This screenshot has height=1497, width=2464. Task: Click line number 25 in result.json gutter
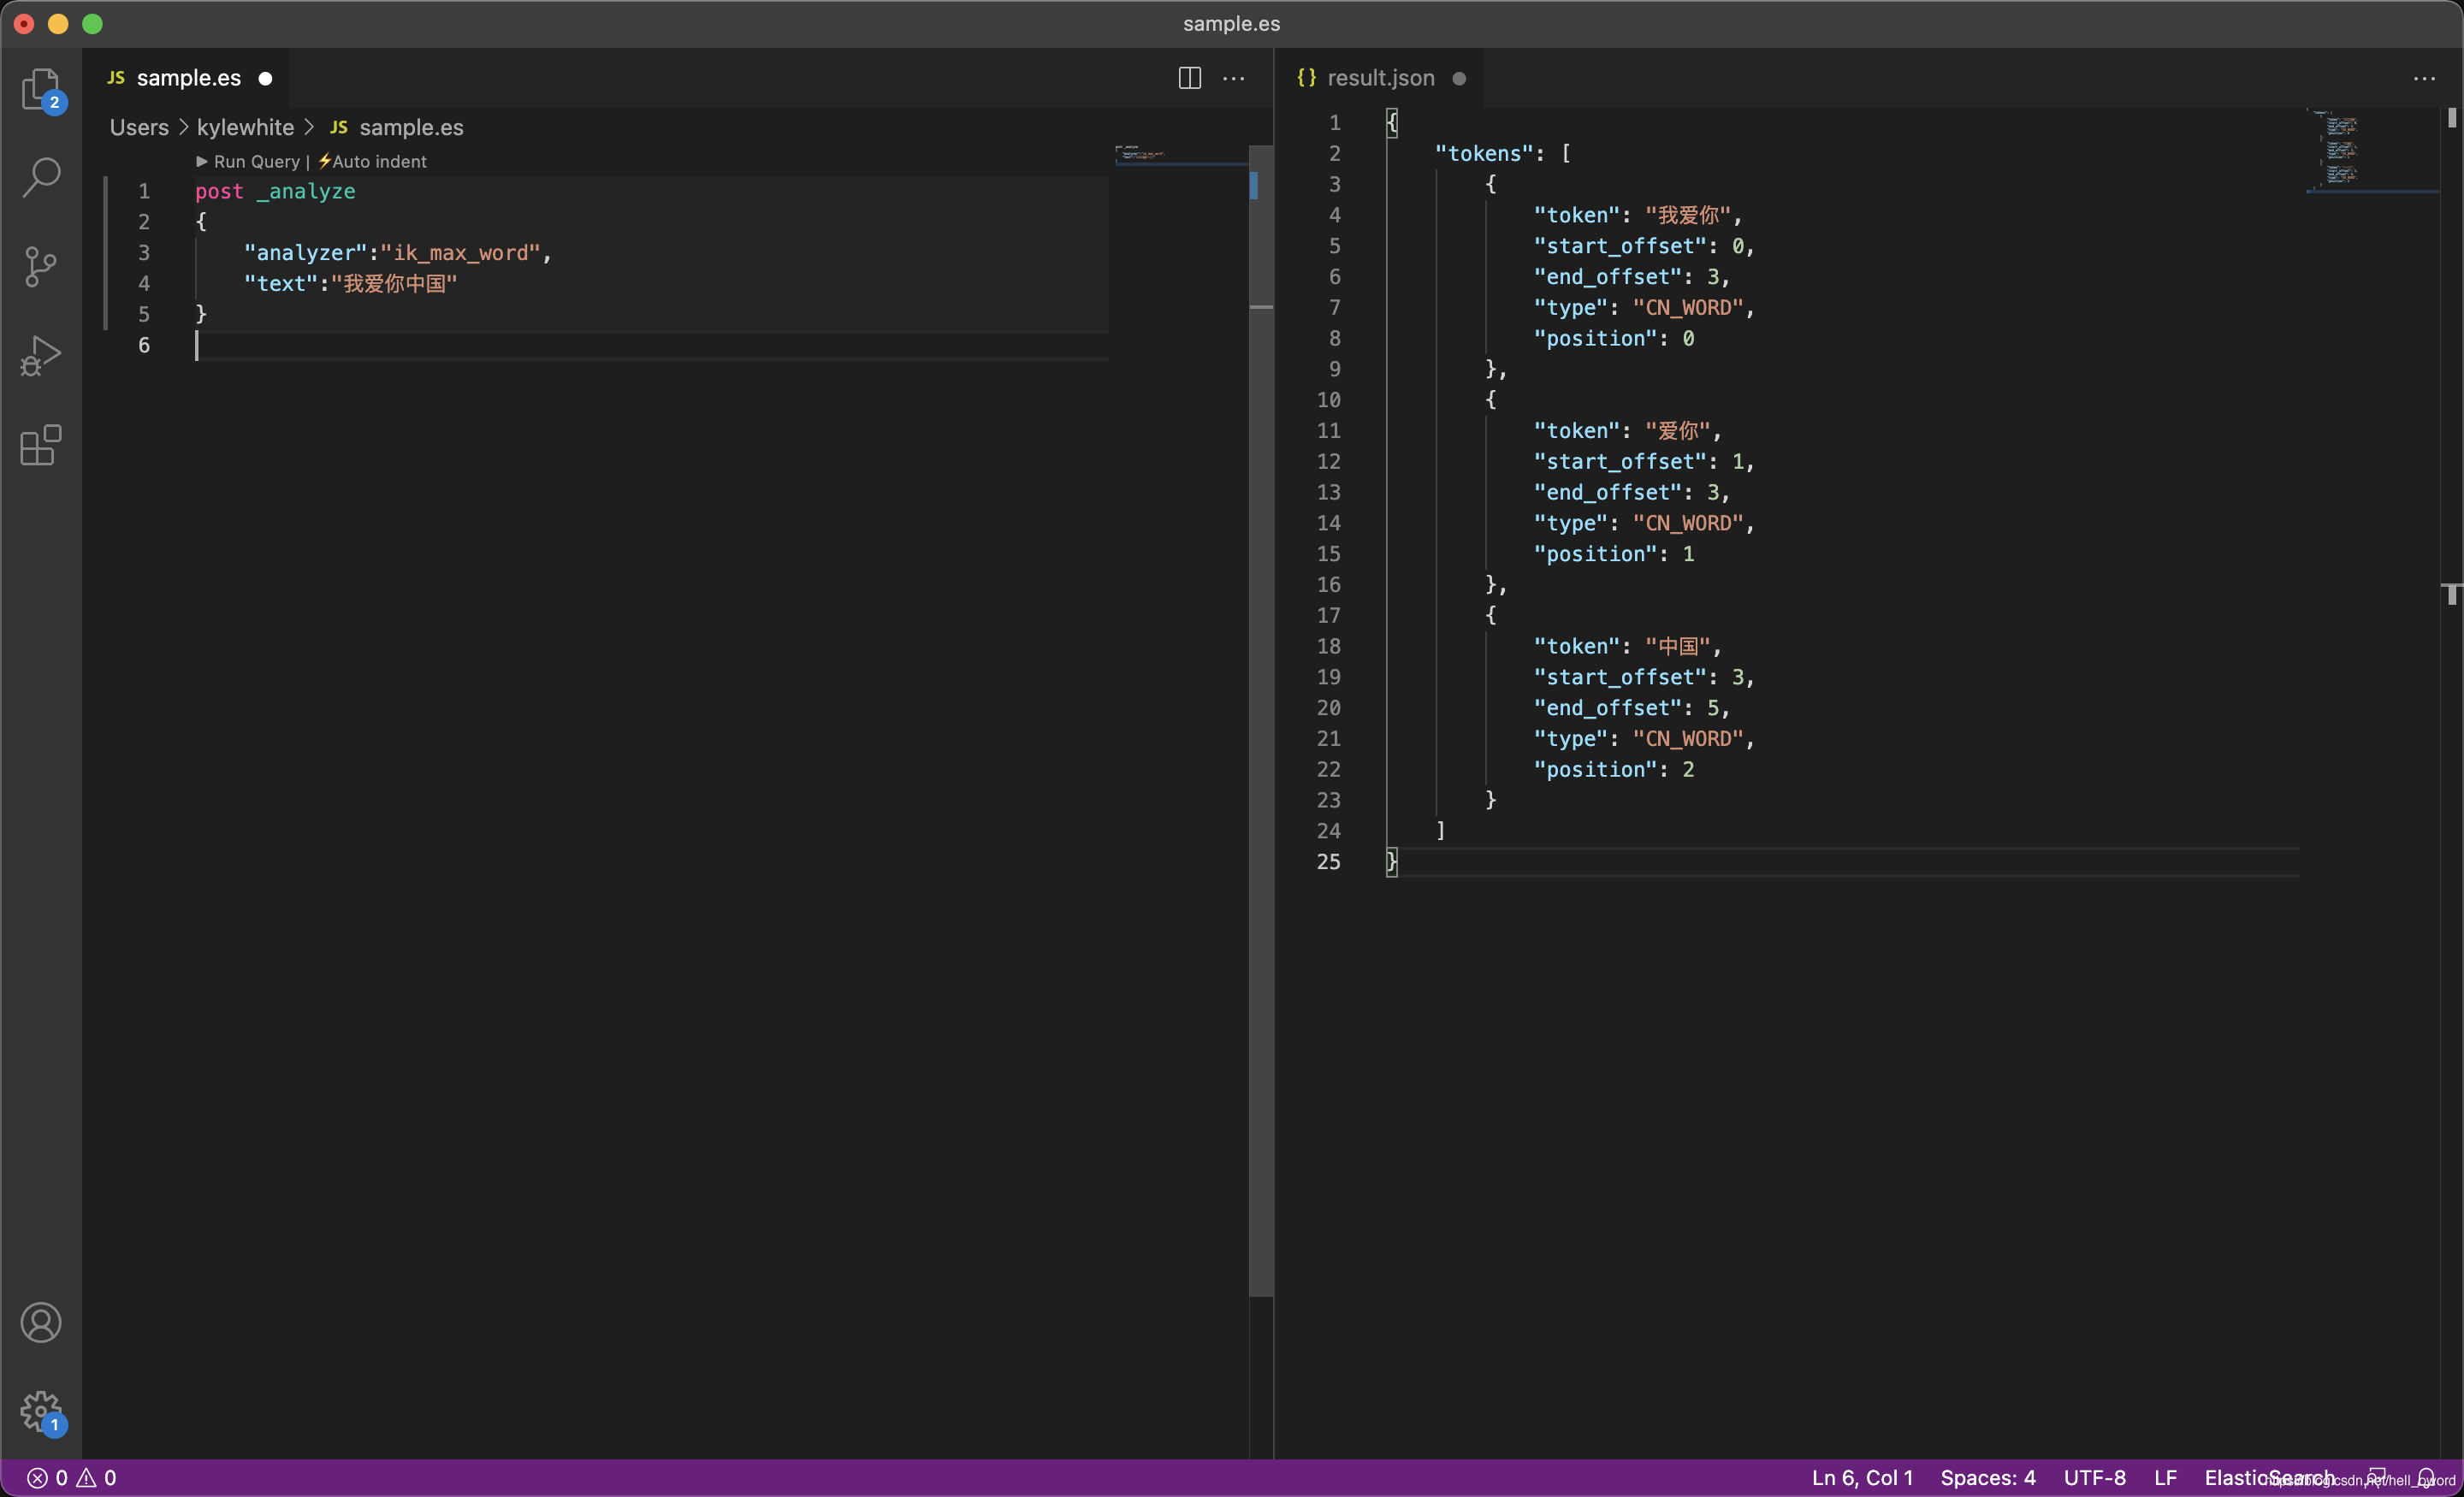[1328, 862]
